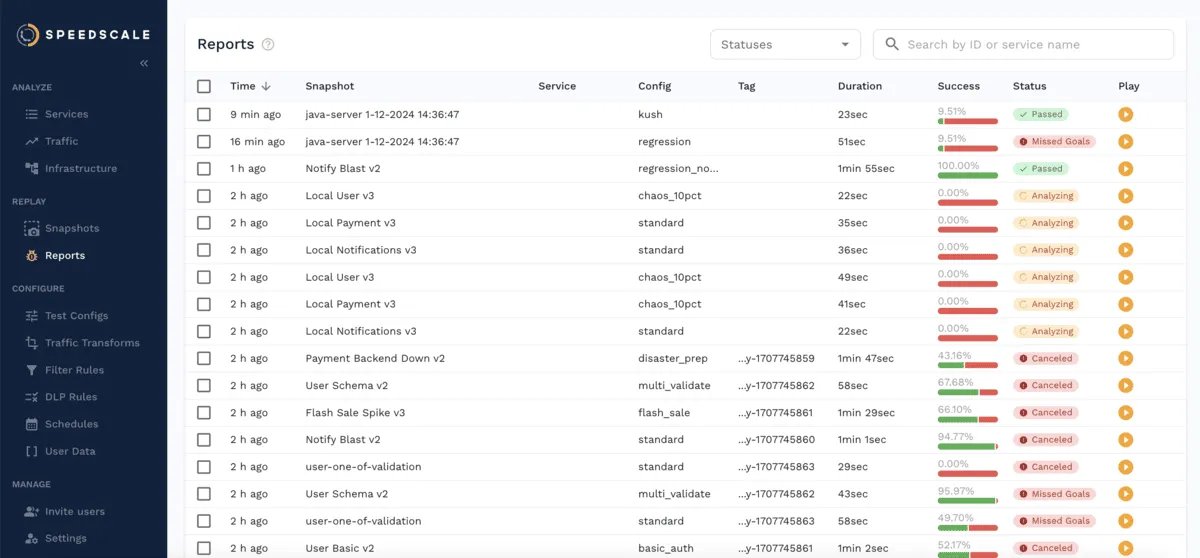Open the Statuses filter dropdown
The width and height of the screenshot is (1200, 558).
(785, 44)
